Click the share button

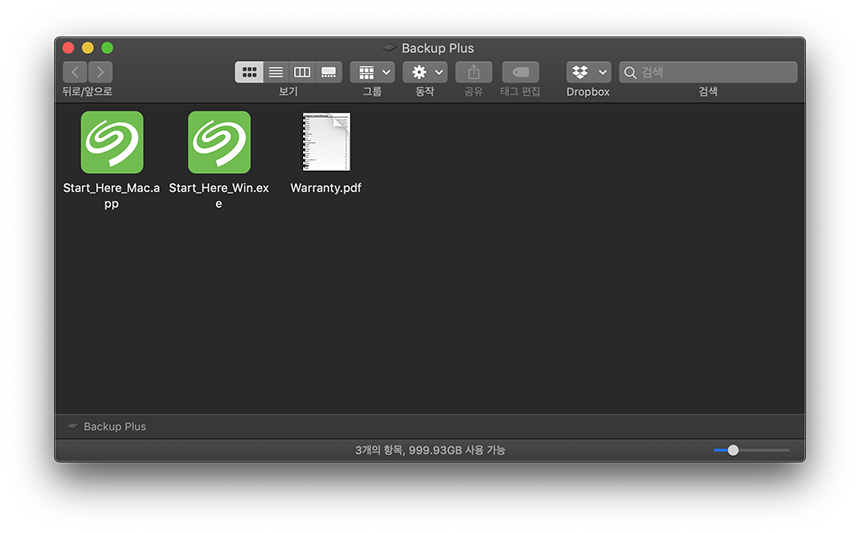pyautogui.click(x=474, y=72)
